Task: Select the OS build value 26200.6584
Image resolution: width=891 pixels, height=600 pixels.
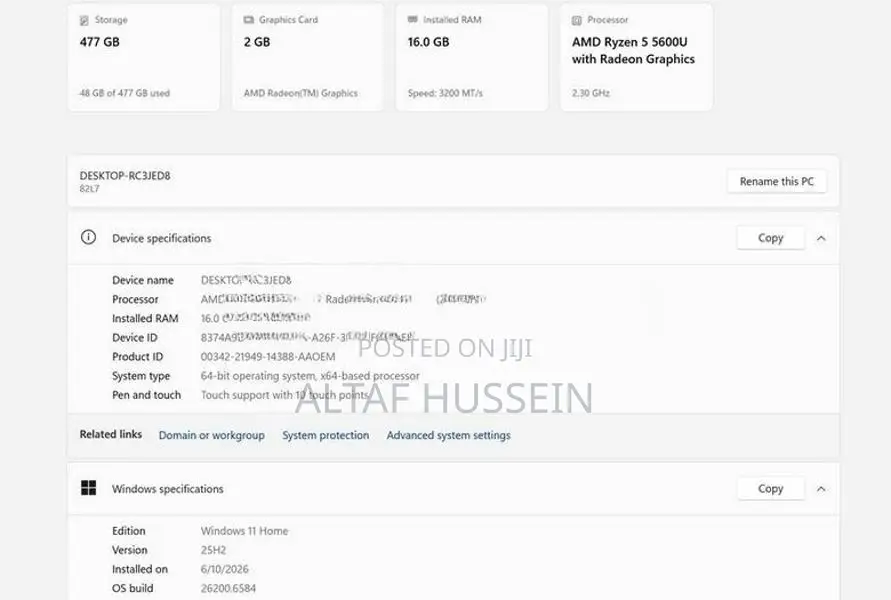Action: (228, 588)
